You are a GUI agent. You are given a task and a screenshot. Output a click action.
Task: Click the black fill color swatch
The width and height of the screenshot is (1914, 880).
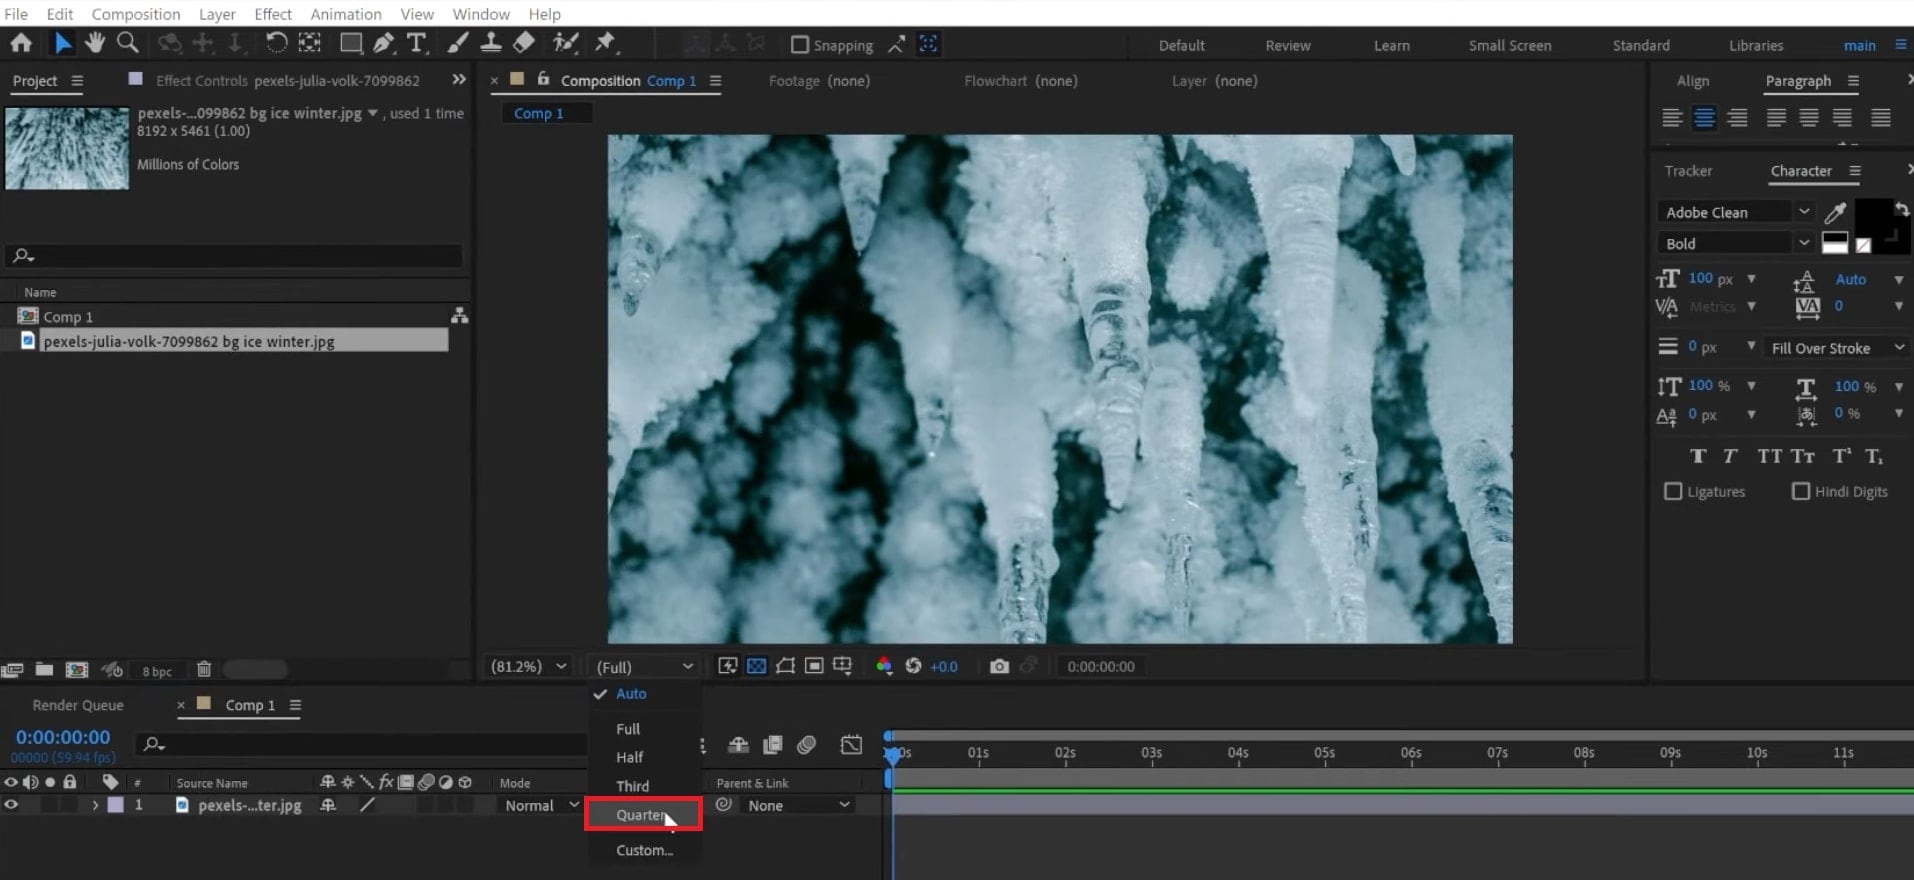coord(1872,217)
